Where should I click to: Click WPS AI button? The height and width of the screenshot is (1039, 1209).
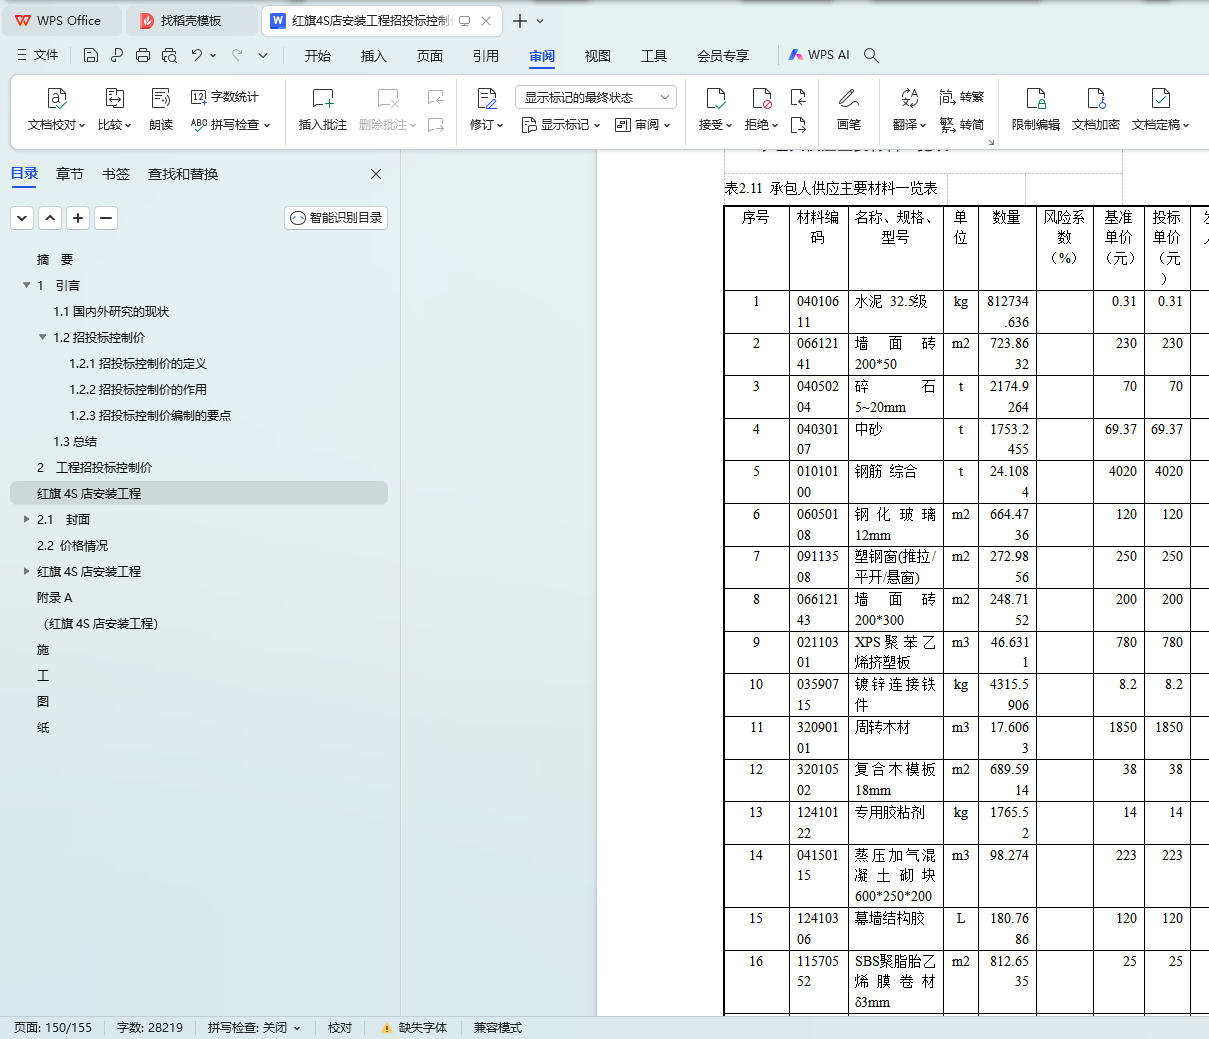(x=819, y=56)
